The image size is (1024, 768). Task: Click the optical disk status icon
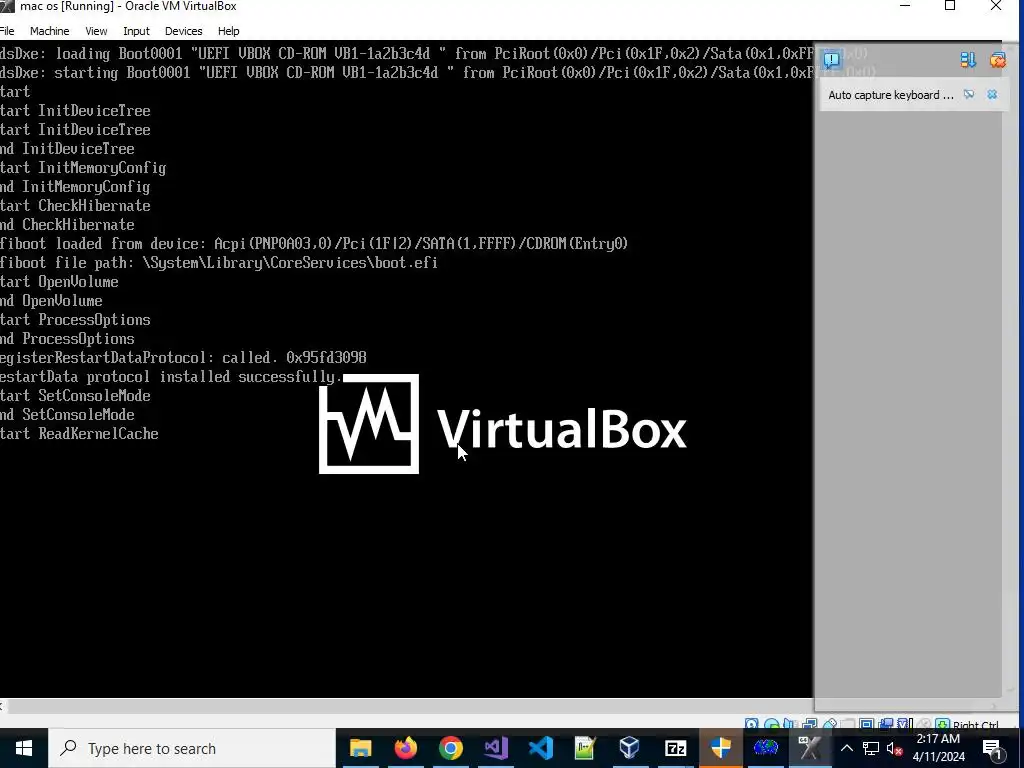click(772, 724)
